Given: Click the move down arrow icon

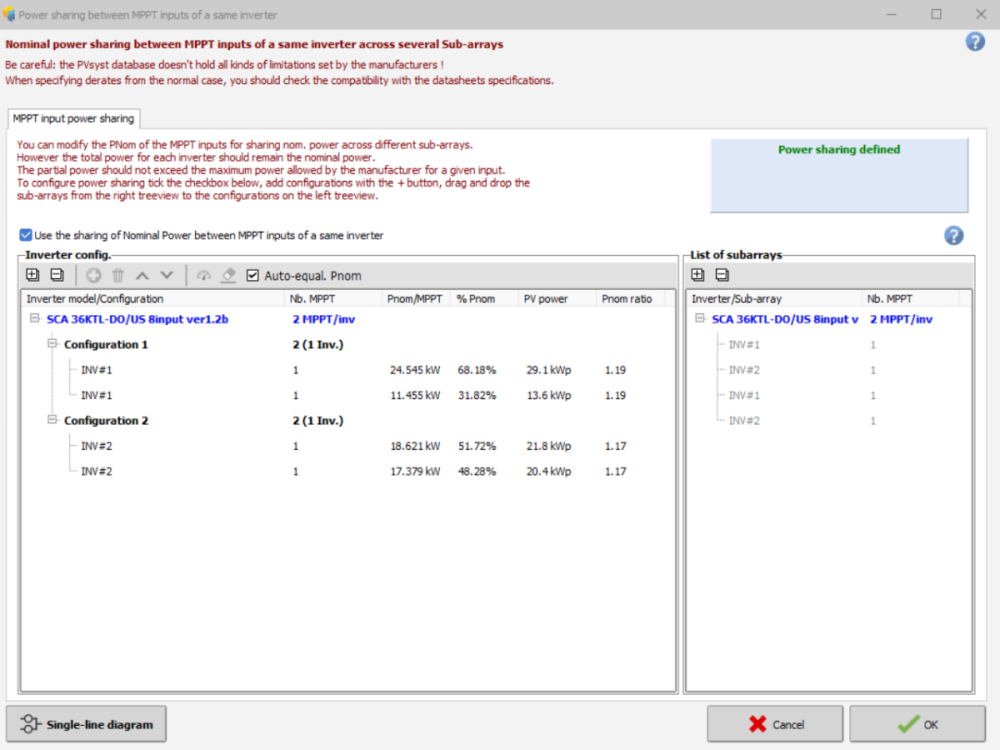Looking at the screenshot, I should [167, 275].
